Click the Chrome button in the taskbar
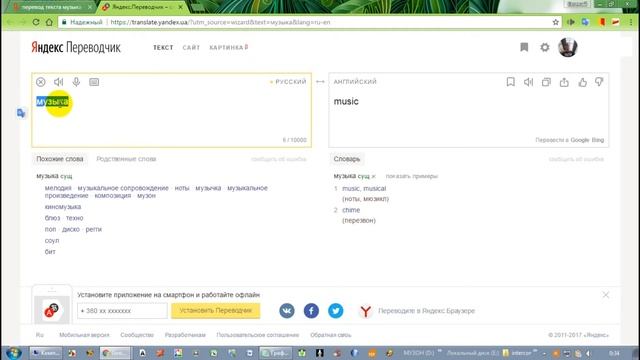 (x=115, y=353)
